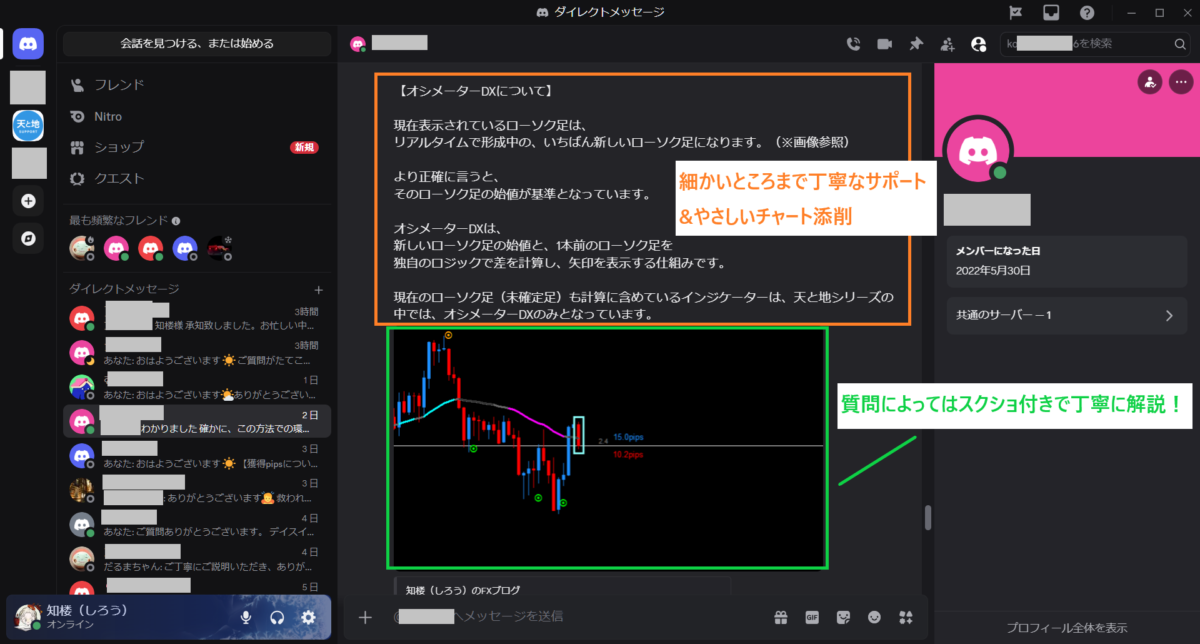Toggle headphone deafen in user panel
1200x644 pixels.
pyautogui.click(x=277, y=617)
